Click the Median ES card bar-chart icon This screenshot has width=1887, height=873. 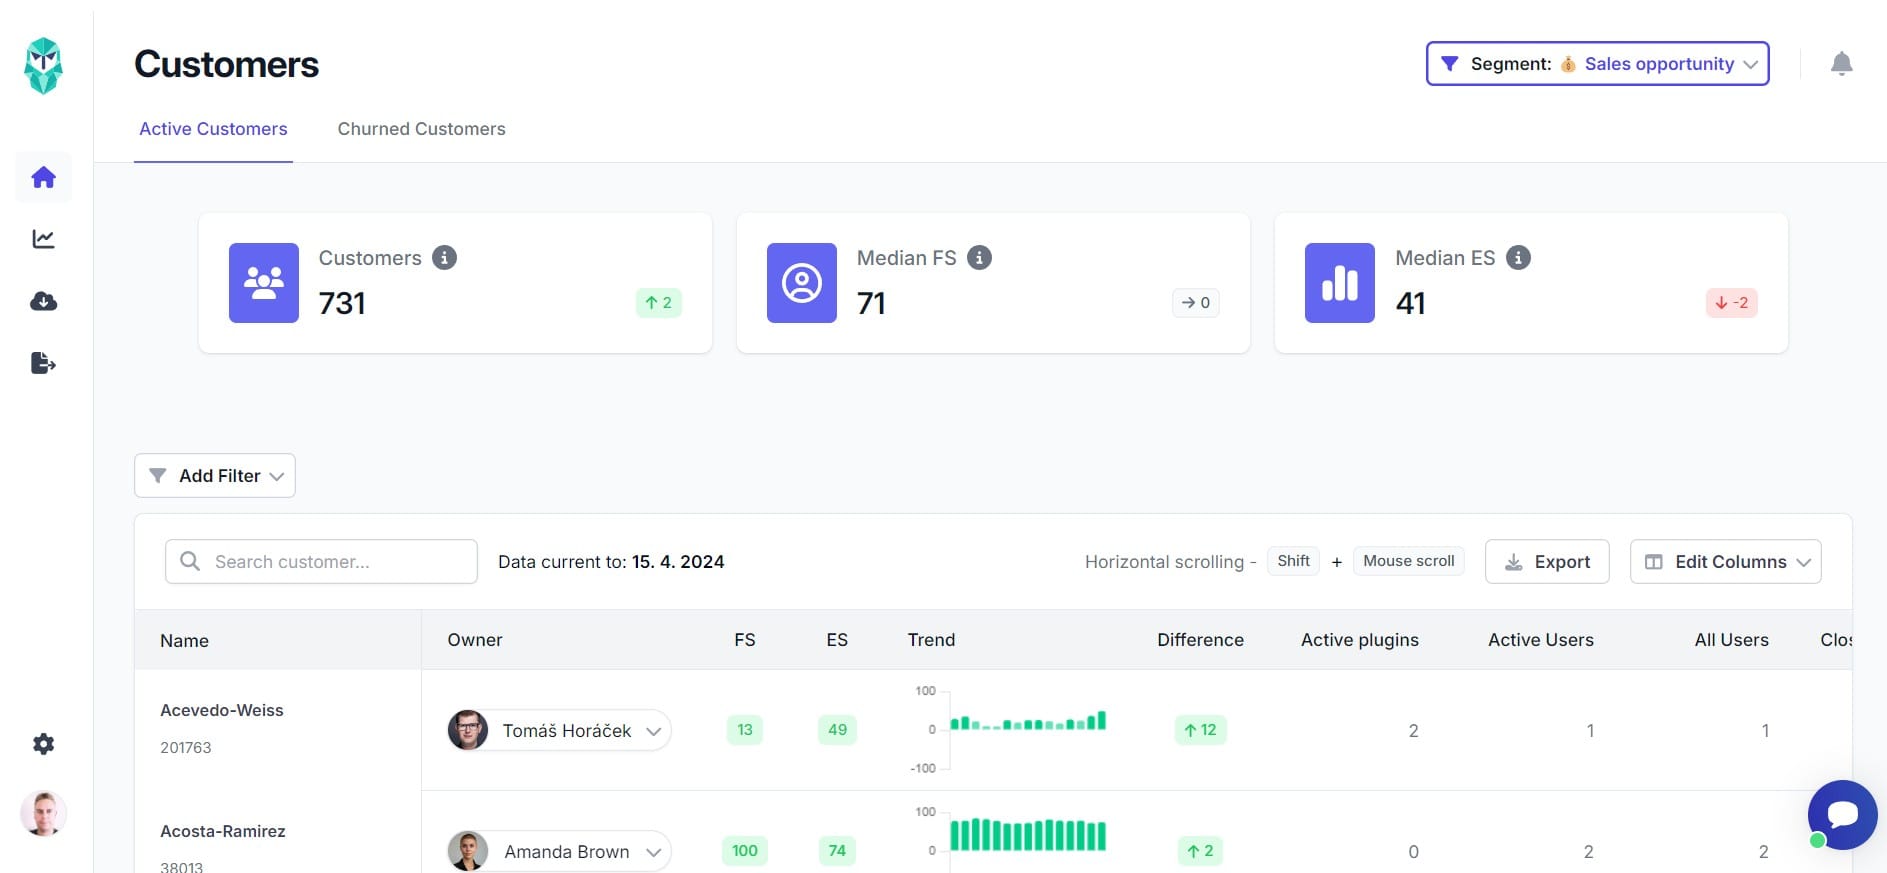point(1340,283)
